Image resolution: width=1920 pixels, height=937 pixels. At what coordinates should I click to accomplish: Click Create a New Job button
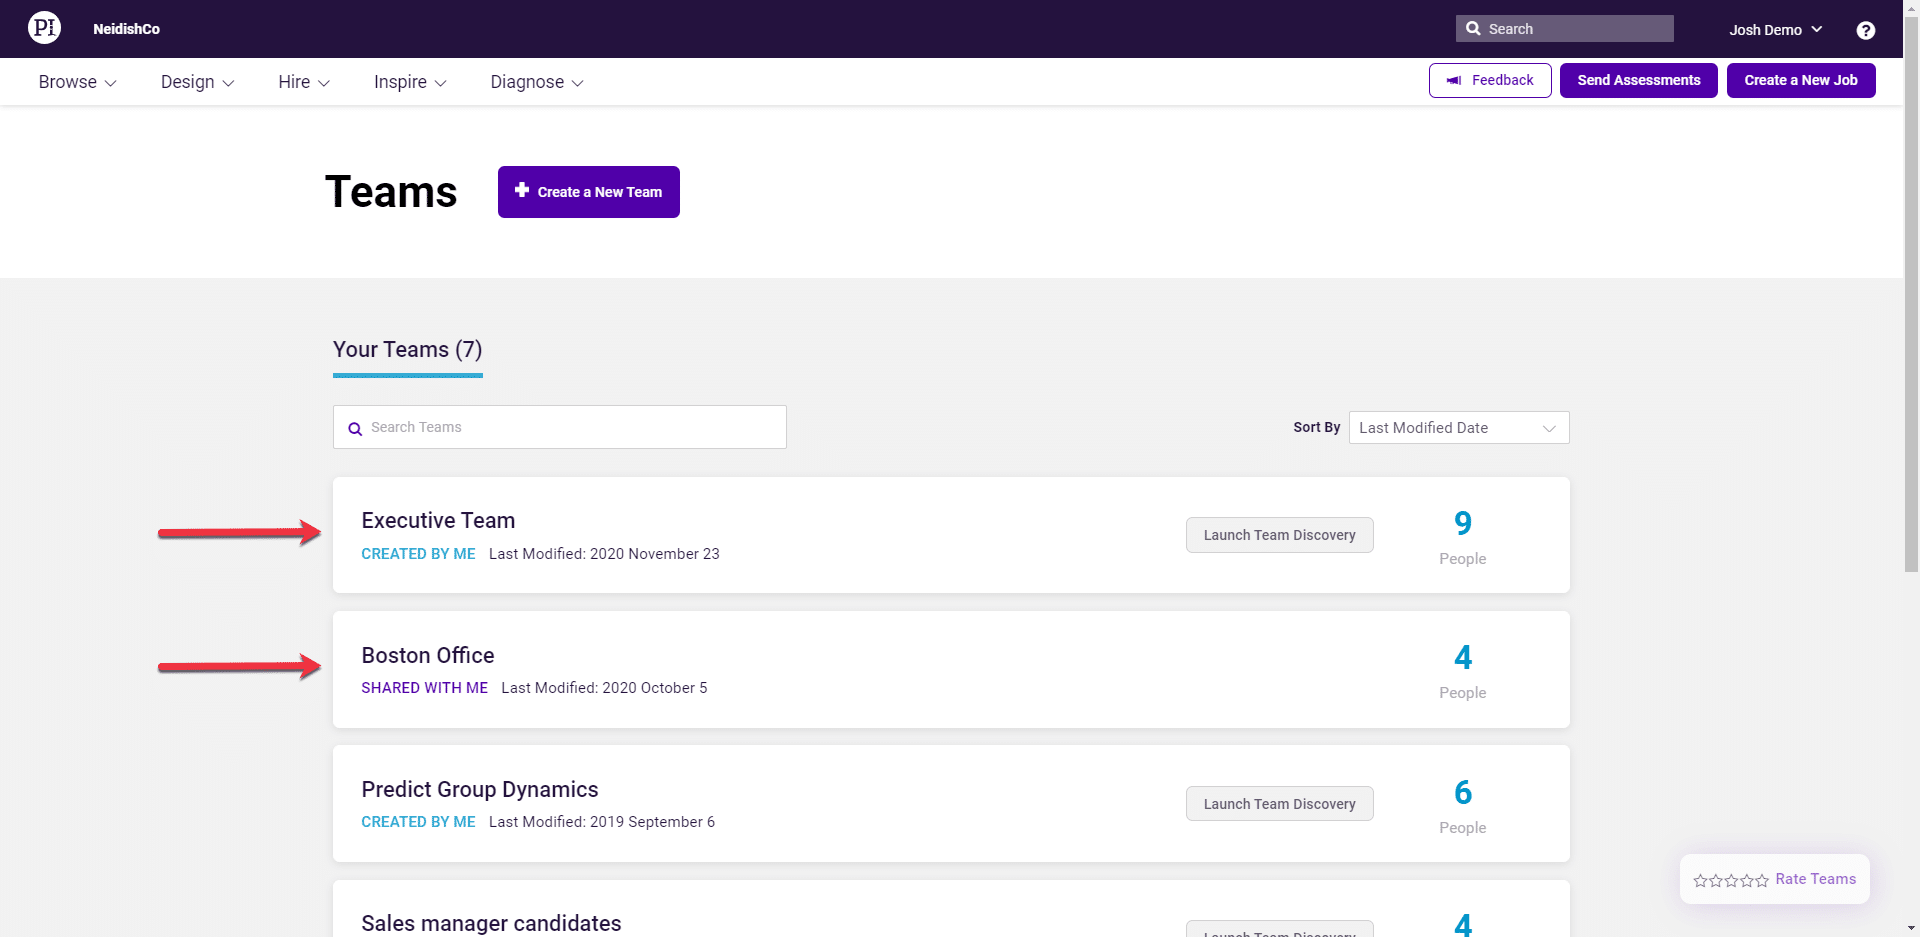pos(1801,80)
